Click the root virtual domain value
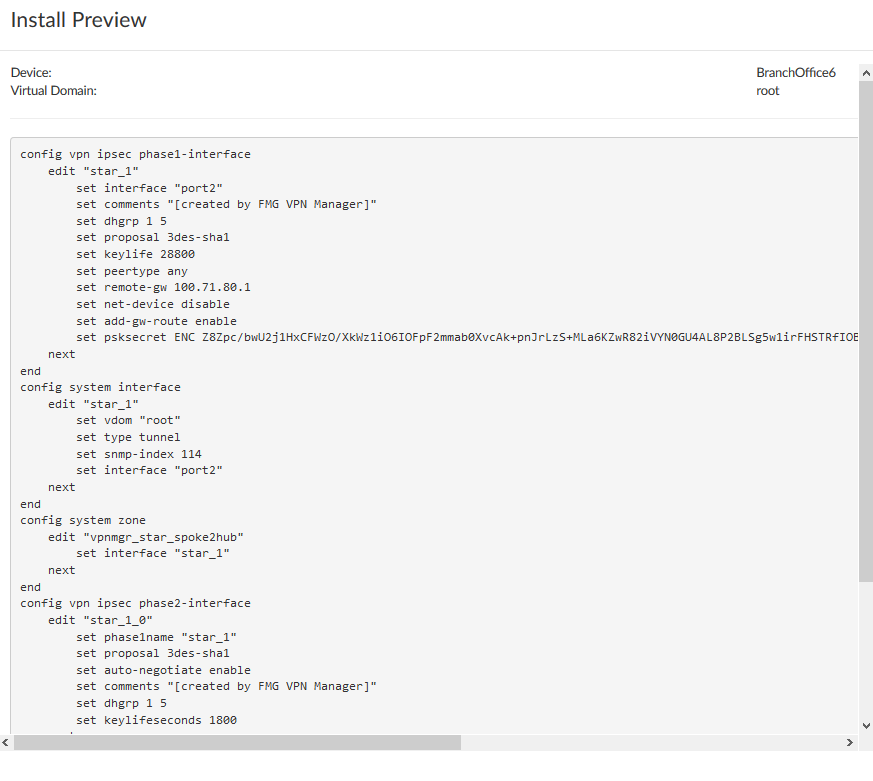This screenshot has width=873, height=781. click(767, 90)
